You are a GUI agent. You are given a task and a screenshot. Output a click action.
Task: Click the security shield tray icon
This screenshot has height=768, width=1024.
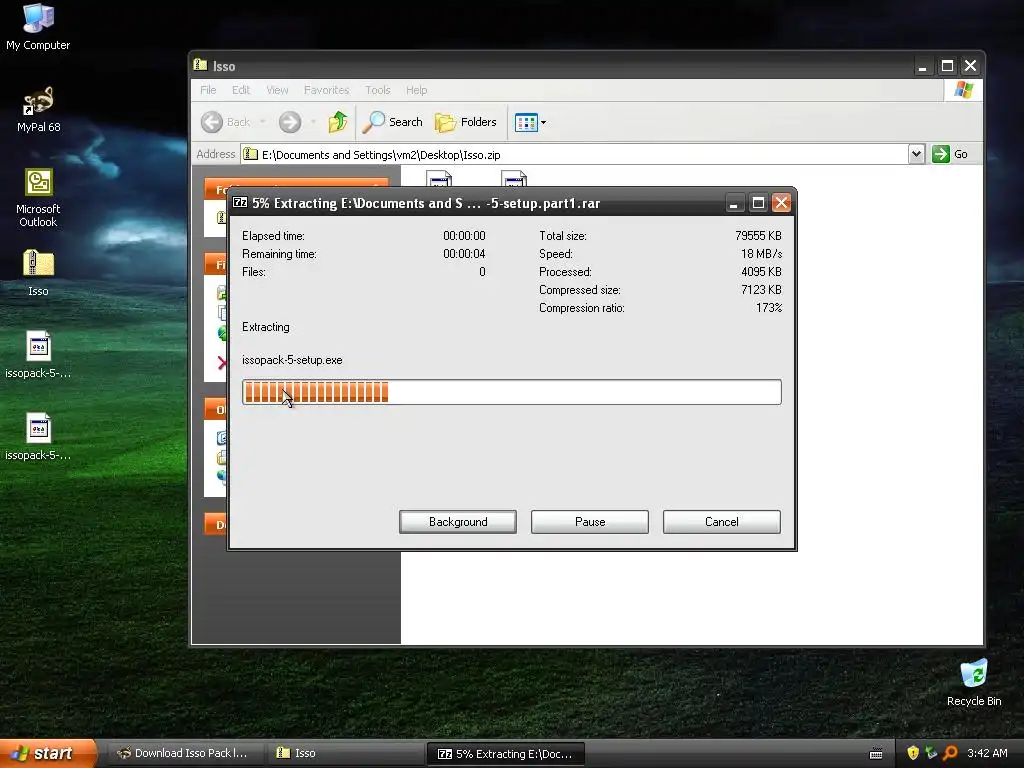coord(913,753)
